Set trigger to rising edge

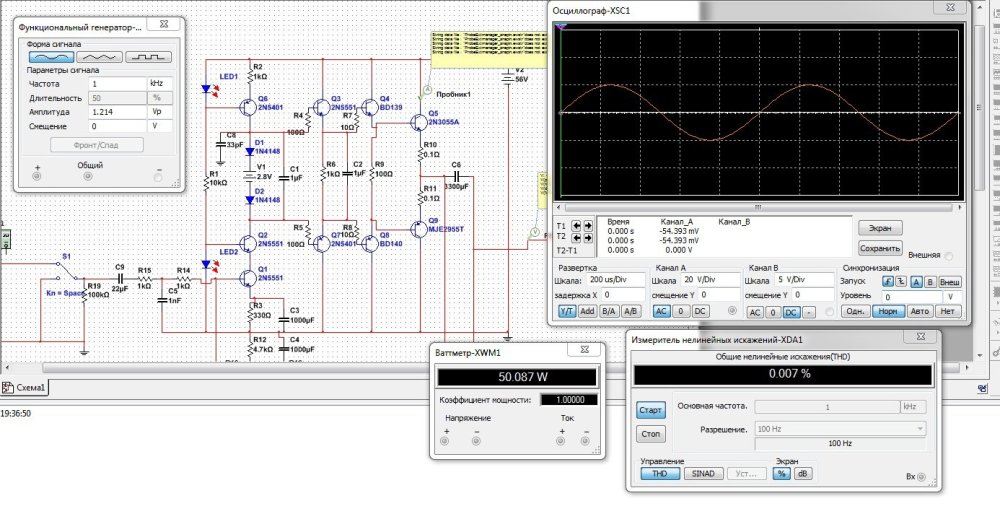886,282
